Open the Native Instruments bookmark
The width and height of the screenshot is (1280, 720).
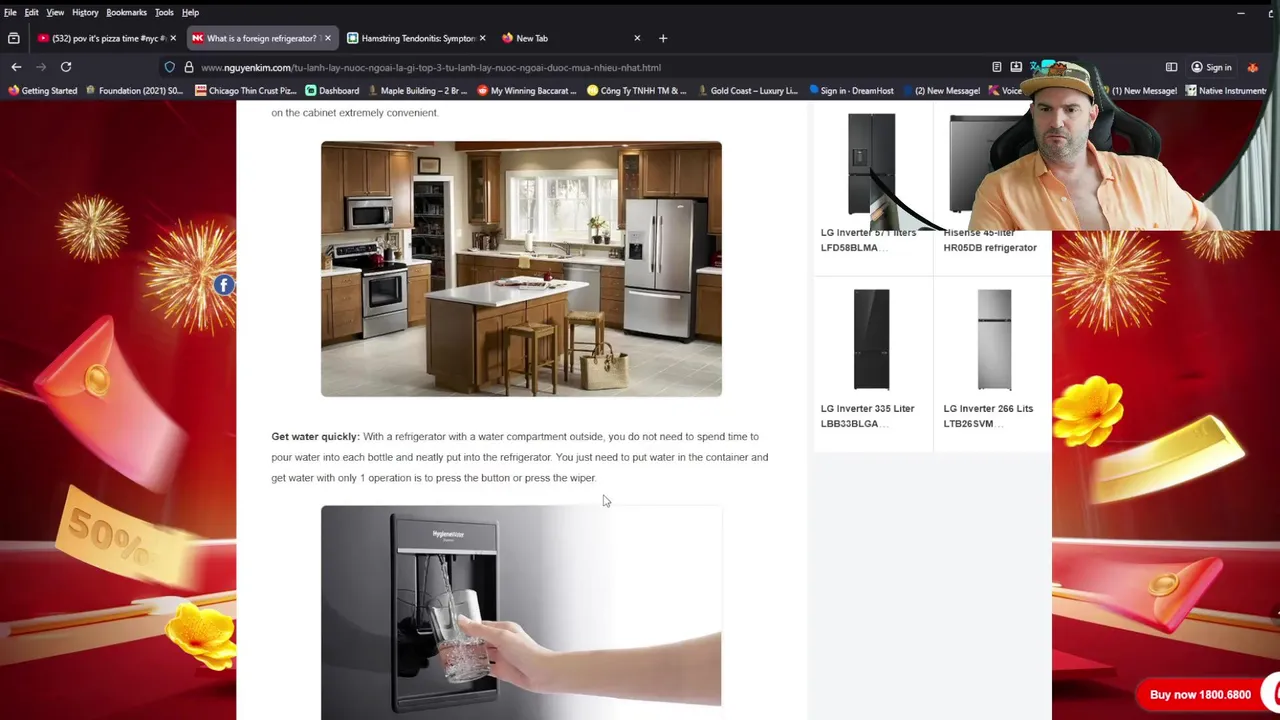pos(1226,90)
